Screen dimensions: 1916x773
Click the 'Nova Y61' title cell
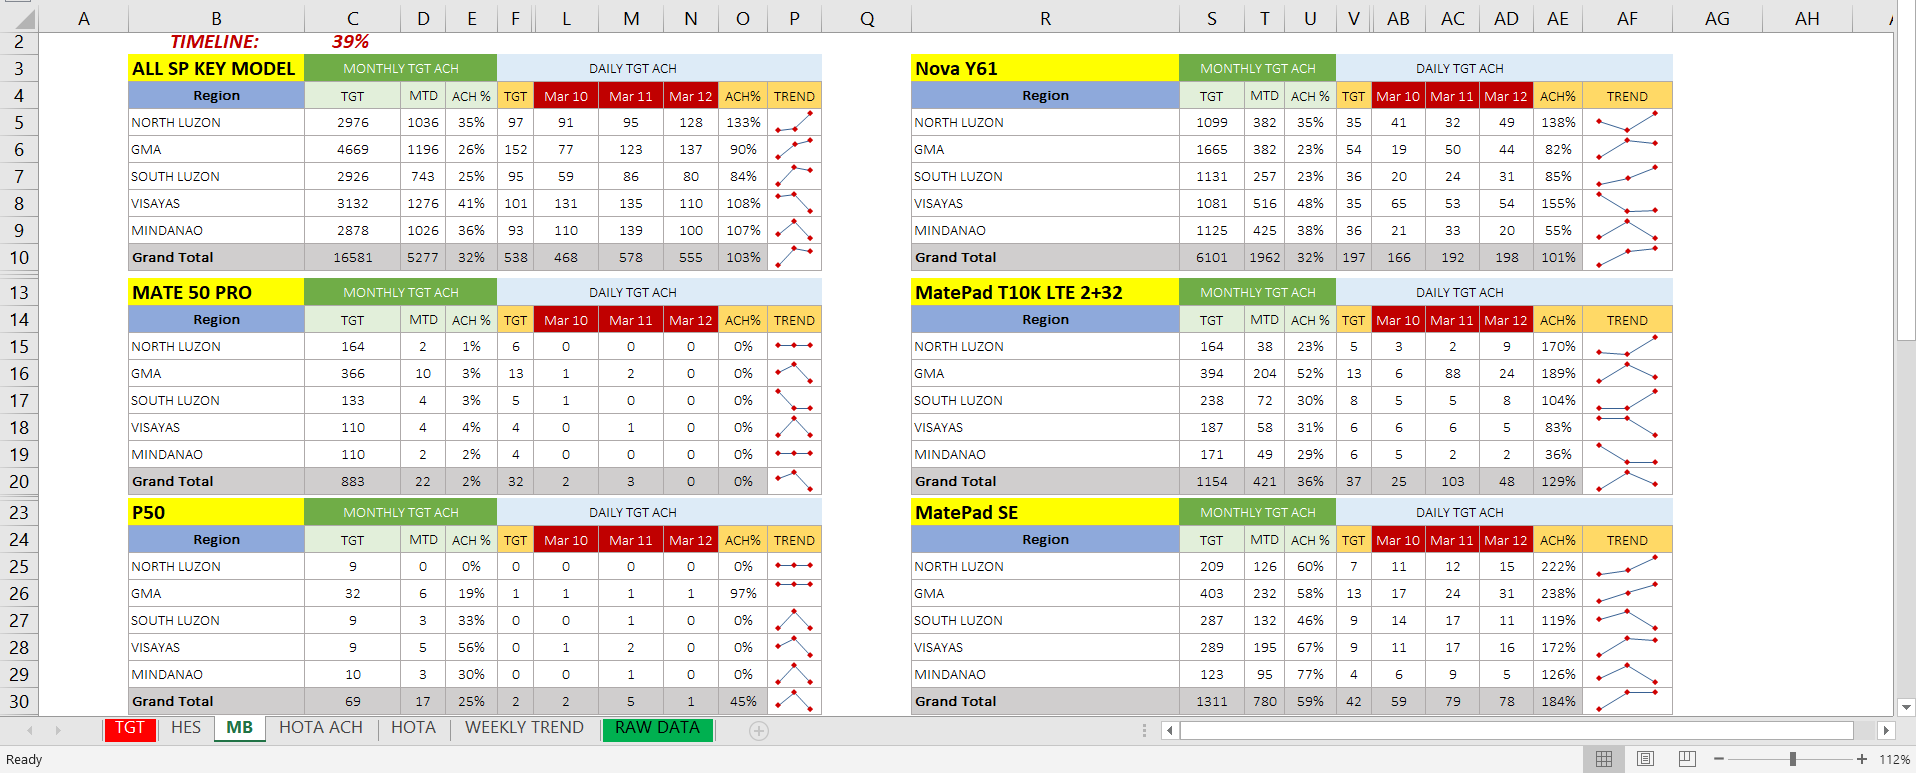1045,68
